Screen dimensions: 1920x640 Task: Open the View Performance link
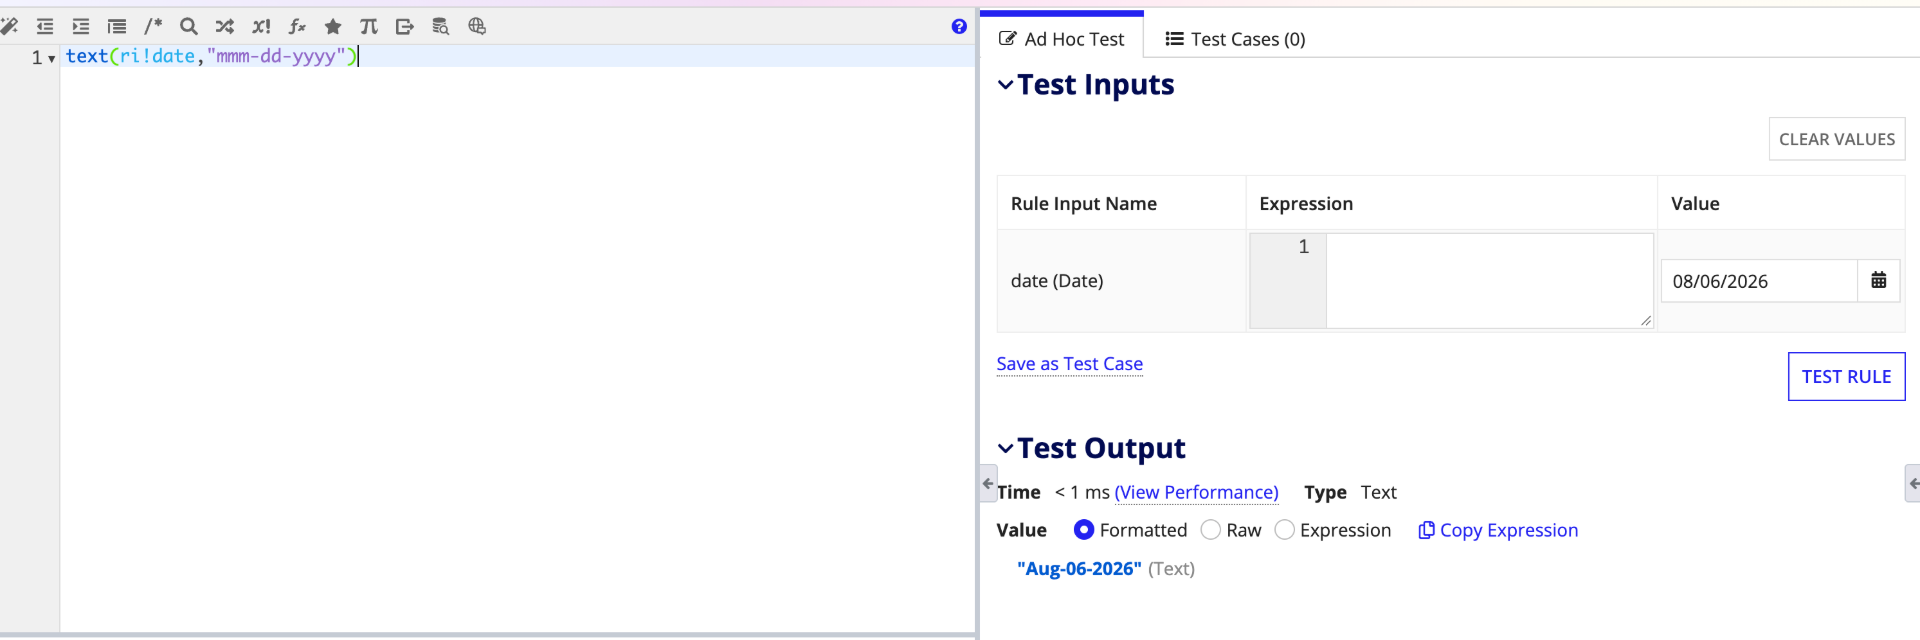coord(1197,492)
